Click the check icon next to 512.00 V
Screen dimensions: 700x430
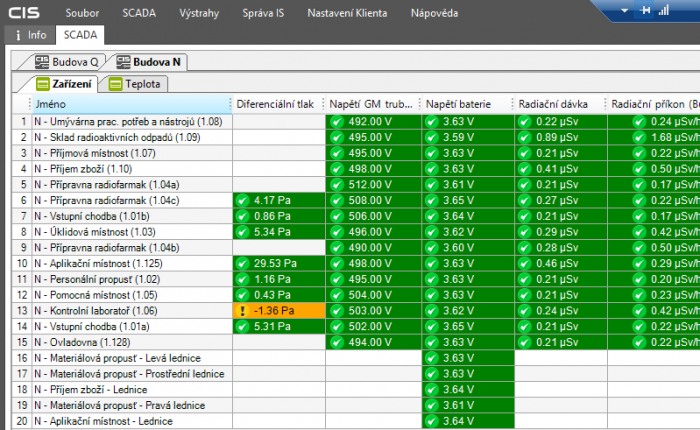coord(337,185)
